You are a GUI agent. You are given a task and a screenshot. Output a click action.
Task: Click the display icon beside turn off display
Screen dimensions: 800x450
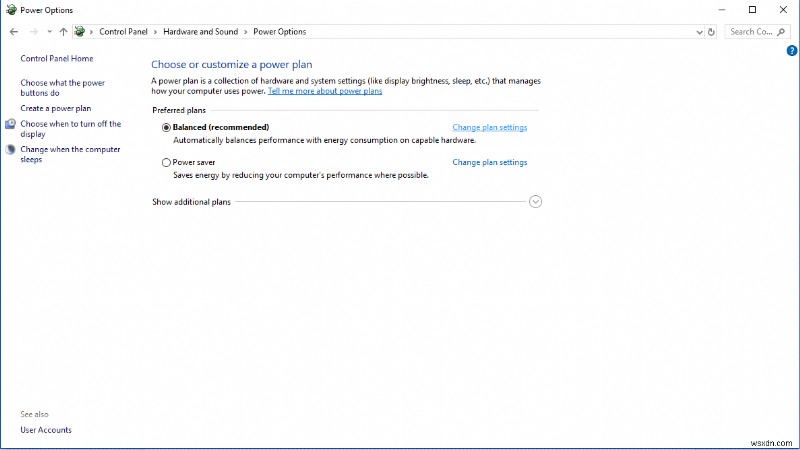10,124
